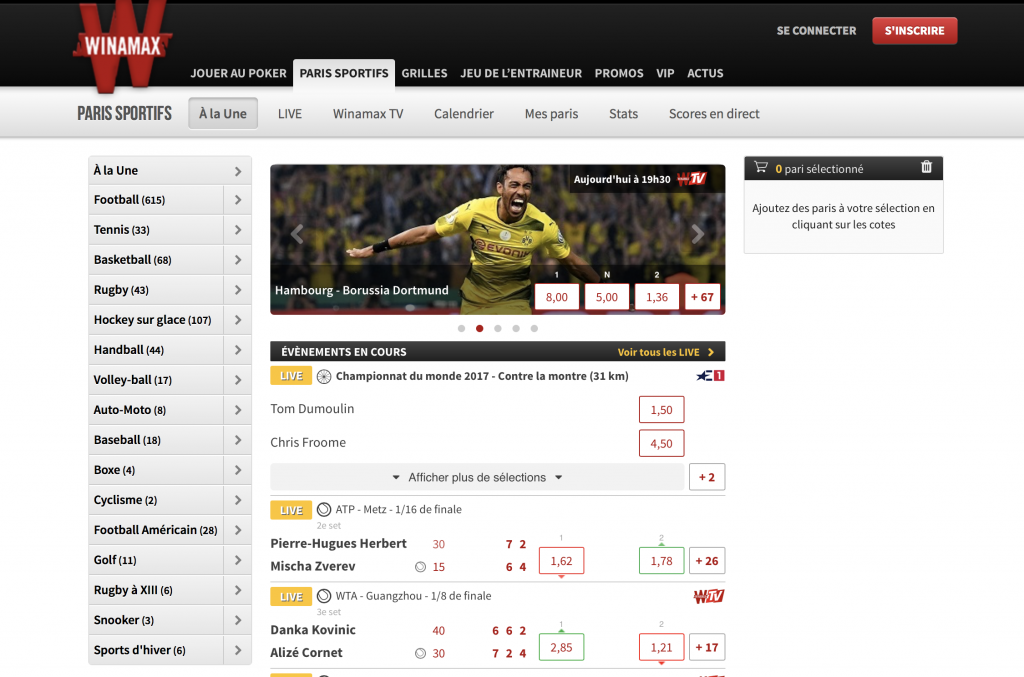Viewport: 1024px width, 677px height.
Task: Click LIVE badge on WTA - Guangzhou event
Action: [291, 597]
